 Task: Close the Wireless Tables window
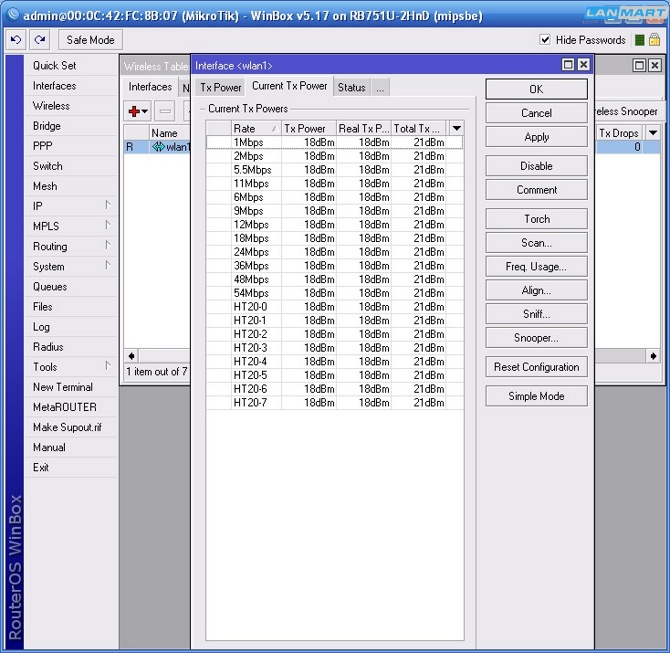coord(654,65)
